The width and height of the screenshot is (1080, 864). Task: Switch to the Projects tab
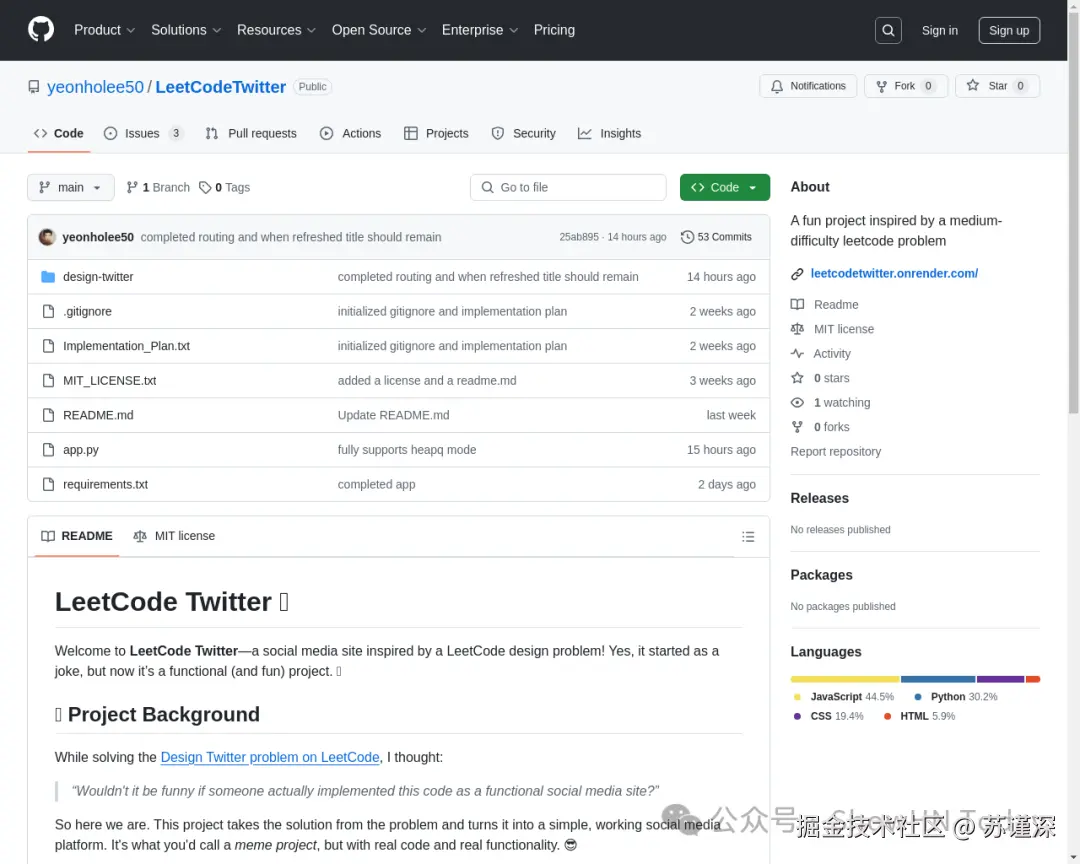click(436, 134)
